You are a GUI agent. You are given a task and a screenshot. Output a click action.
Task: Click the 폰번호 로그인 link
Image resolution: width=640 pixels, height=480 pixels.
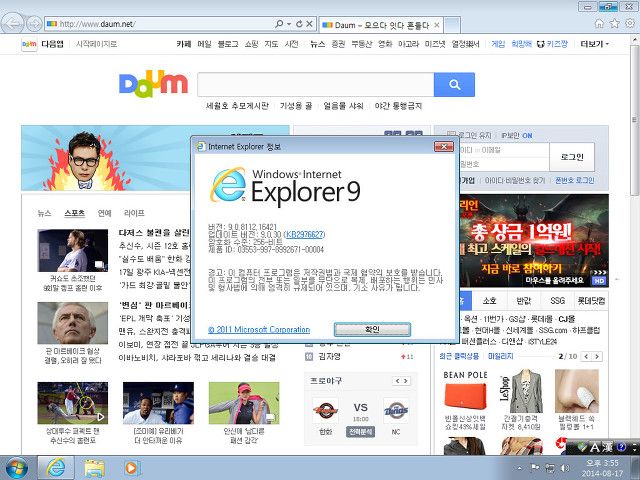575,180
